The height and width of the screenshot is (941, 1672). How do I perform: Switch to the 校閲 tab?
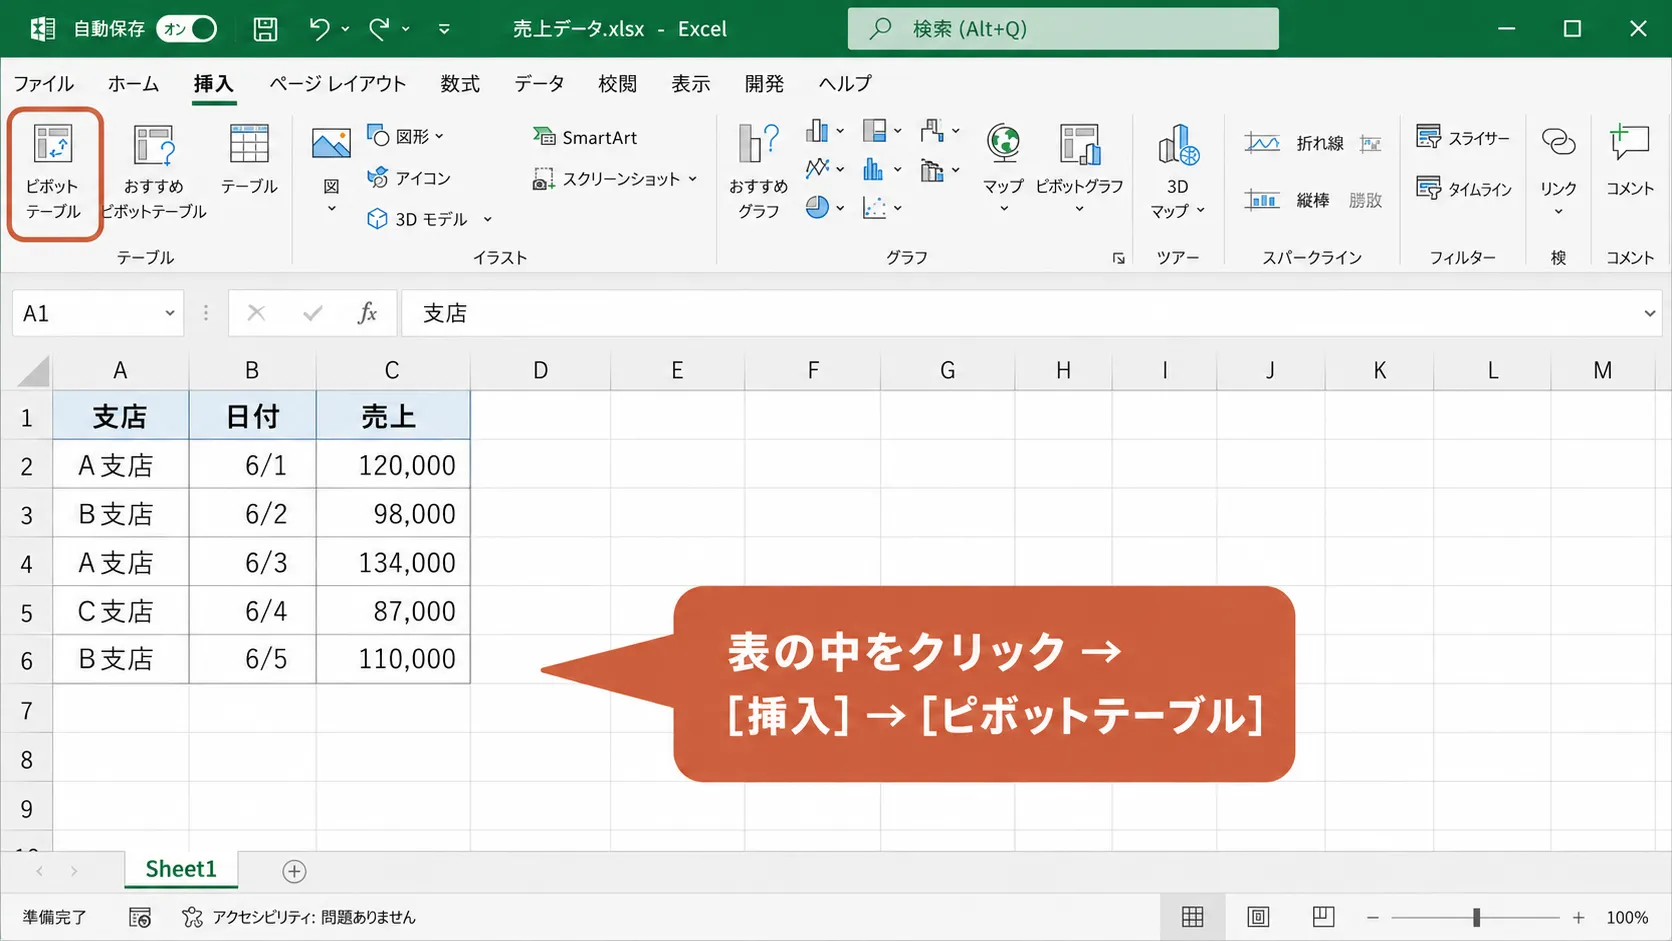pos(617,84)
